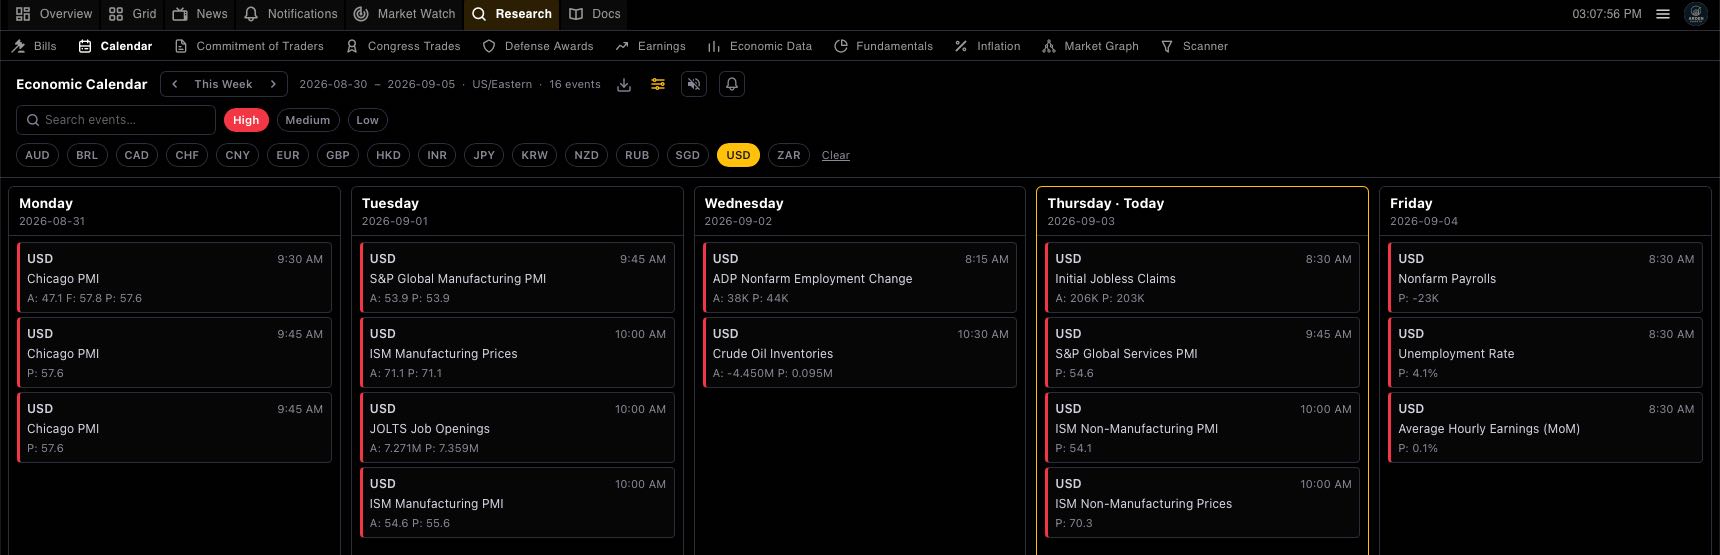The height and width of the screenshot is (555, 1720).
Task: Open the Monday 9:30 AM Chicago PMI event
Action: tap(174, 278)
